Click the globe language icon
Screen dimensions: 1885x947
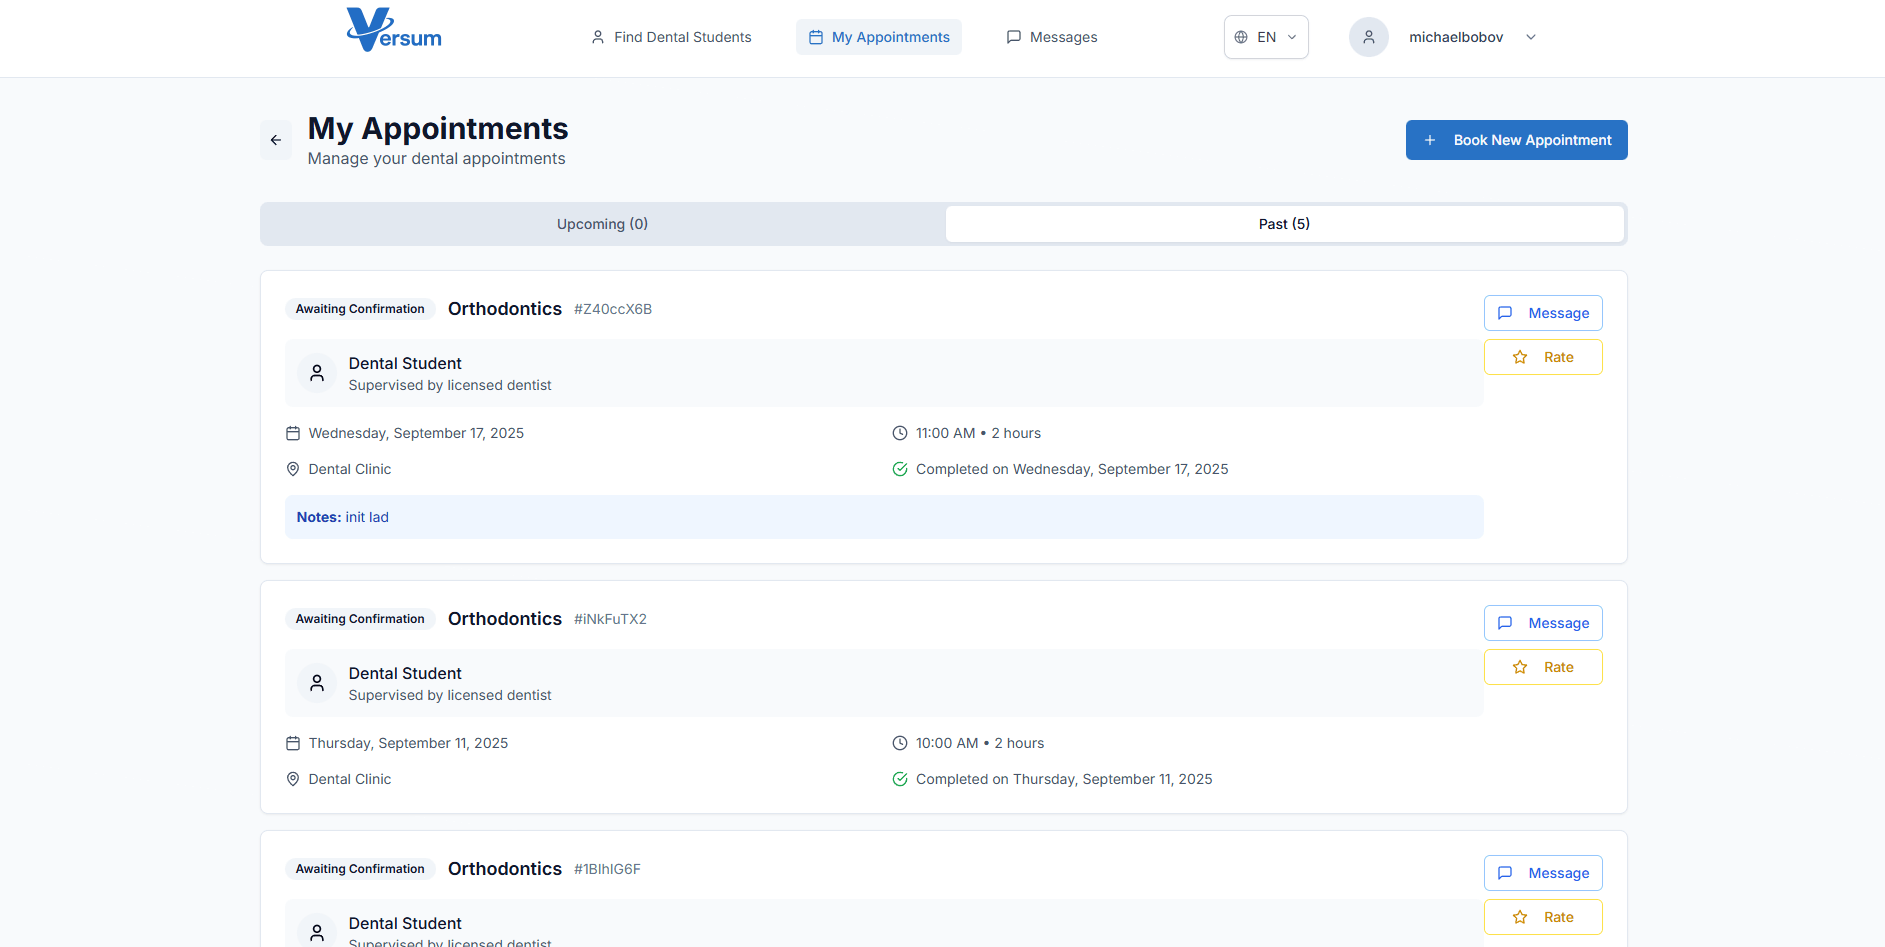[x=1241, y=37]
